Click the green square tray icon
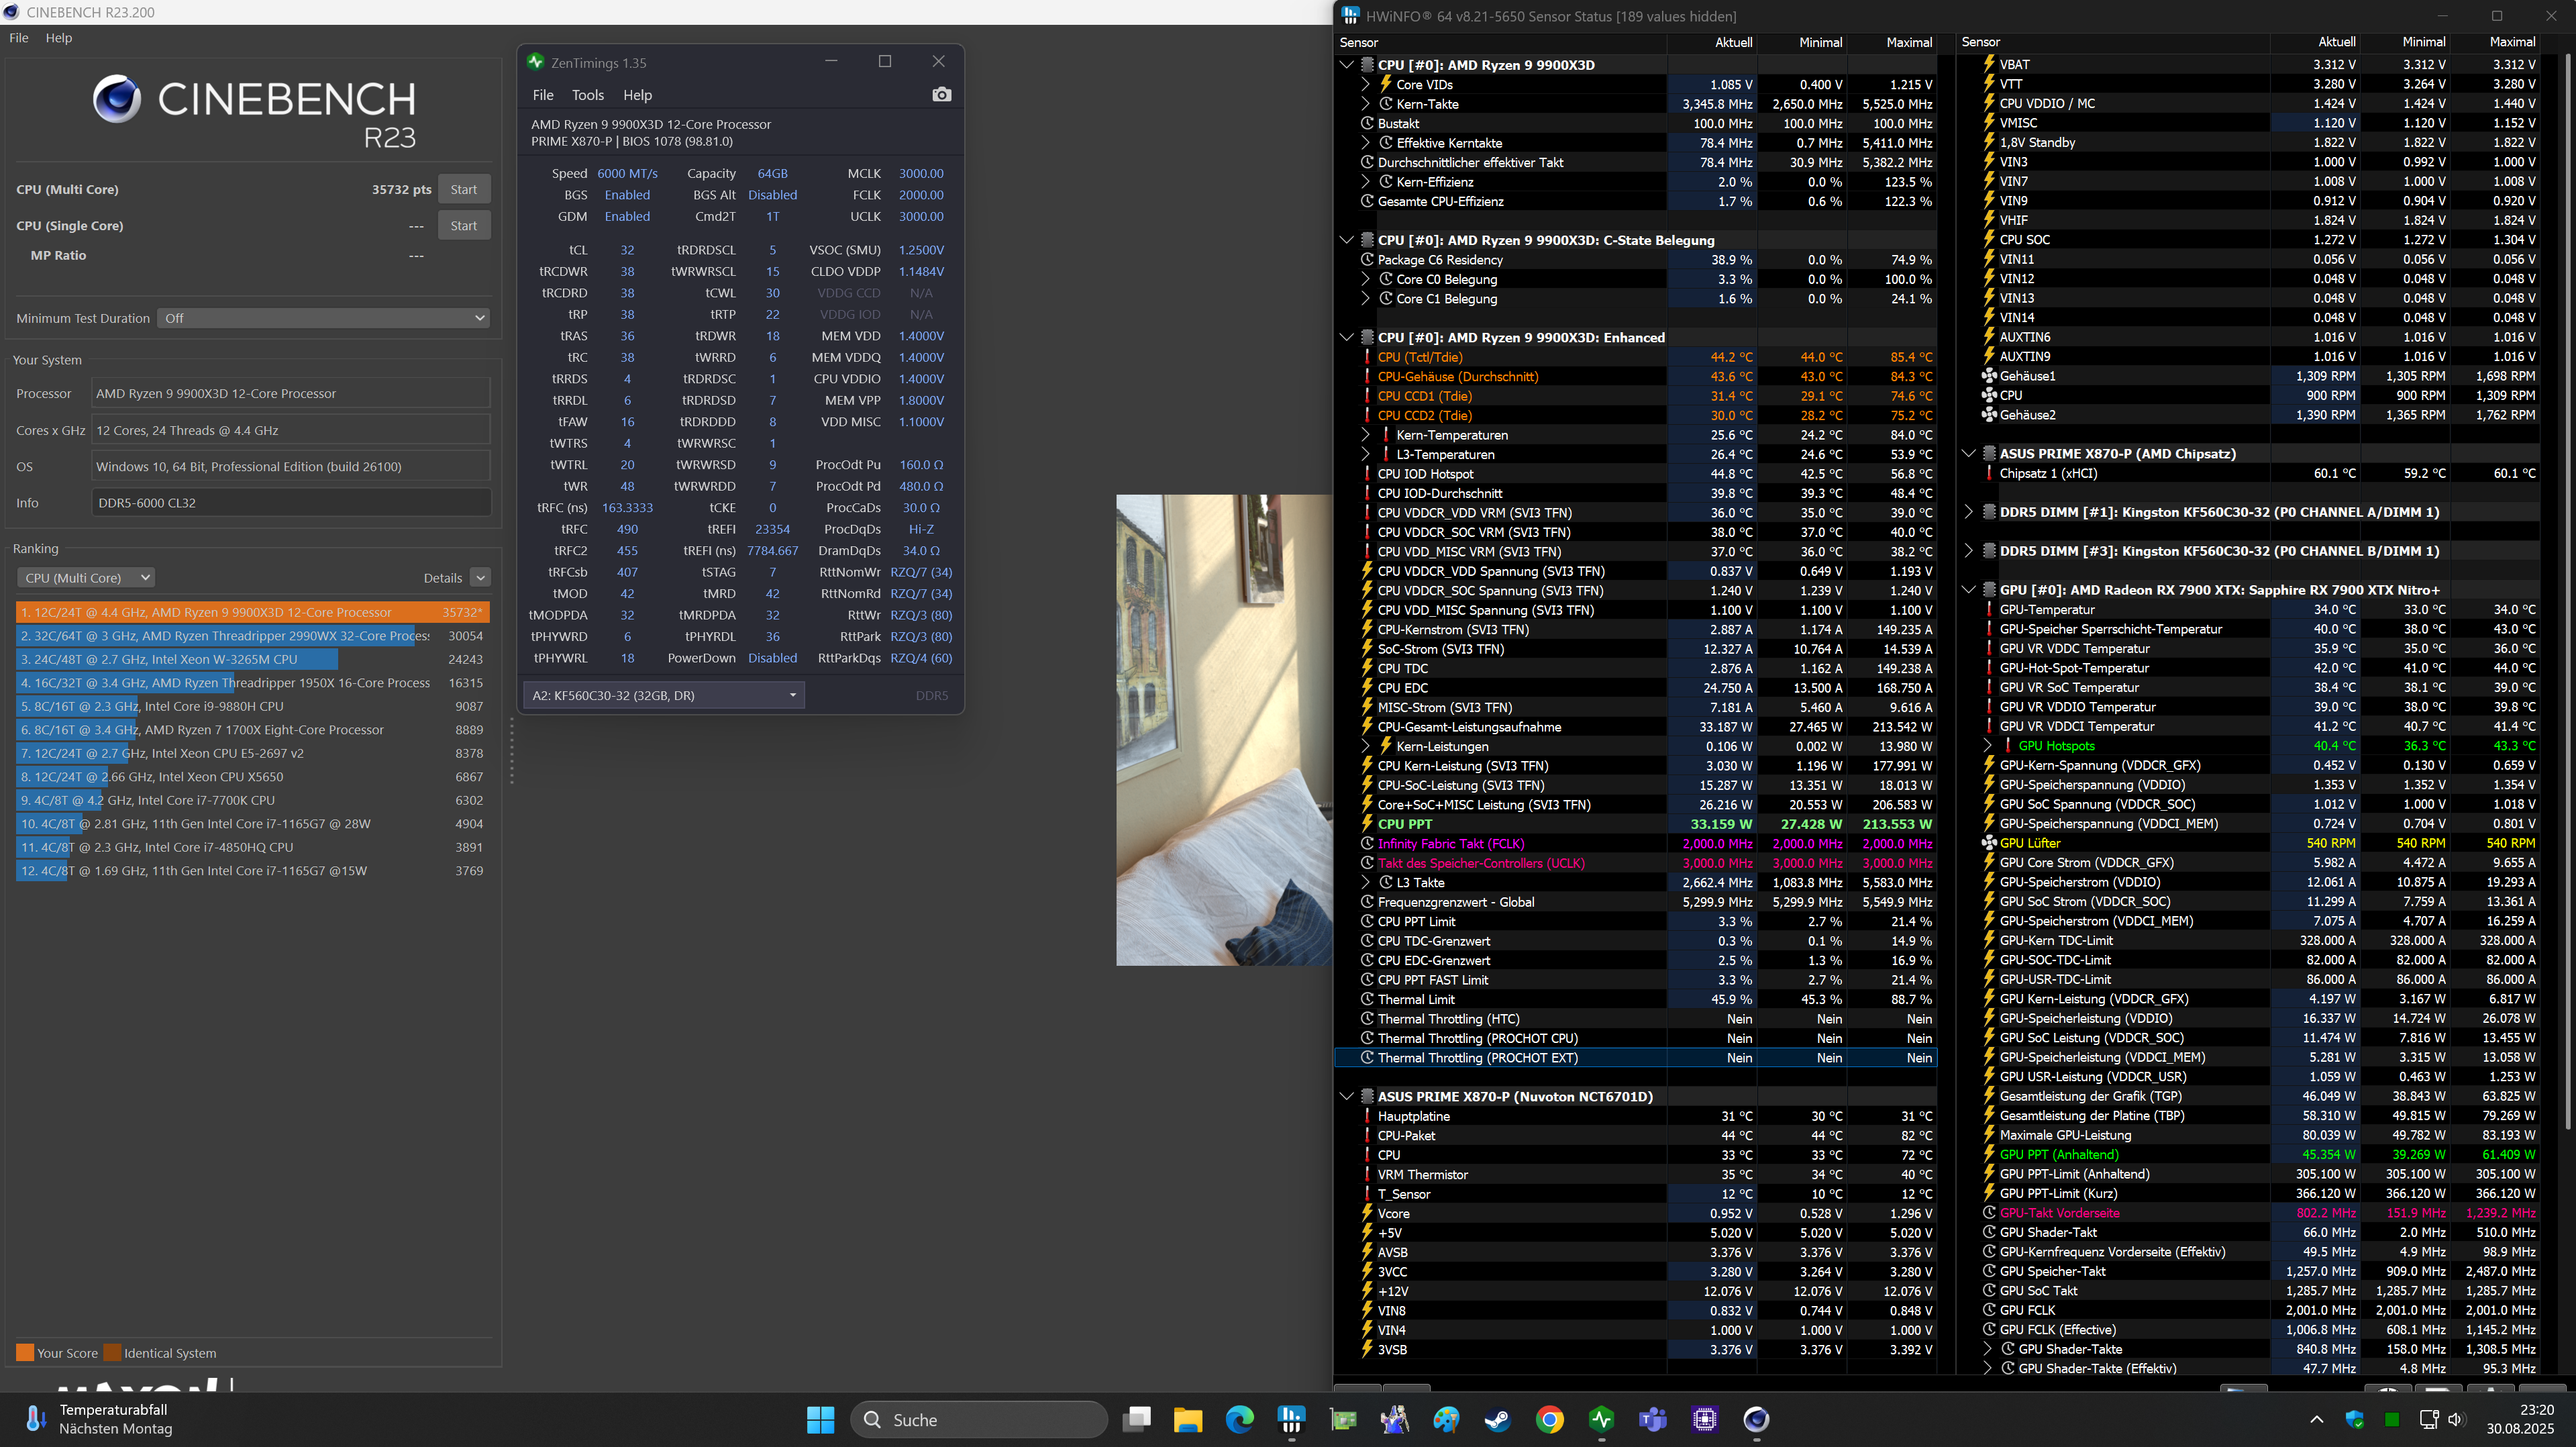 [2391, 1419]
